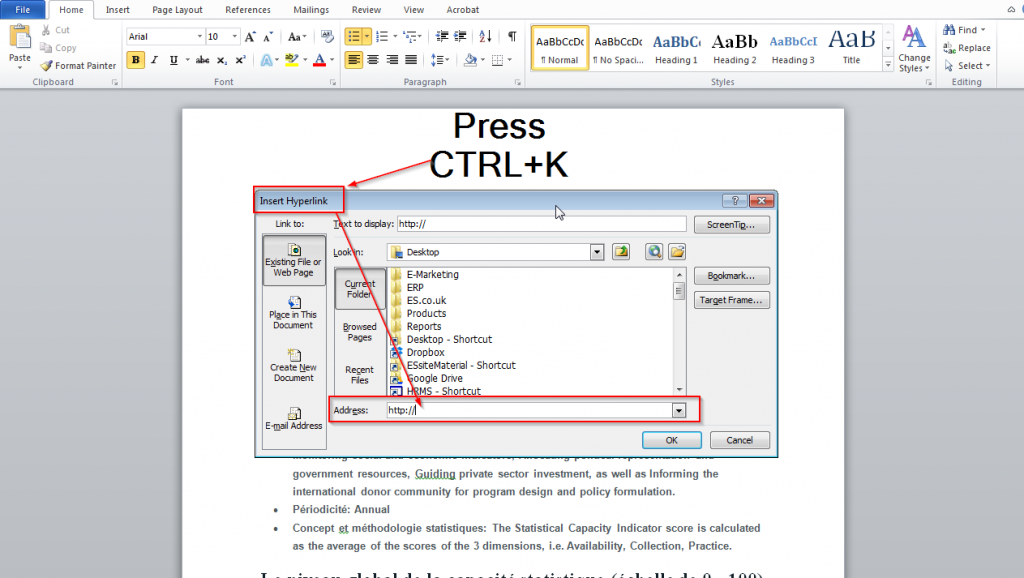
Task: Open the Look in Desktop dropdown
Action: tap(597, 252)
